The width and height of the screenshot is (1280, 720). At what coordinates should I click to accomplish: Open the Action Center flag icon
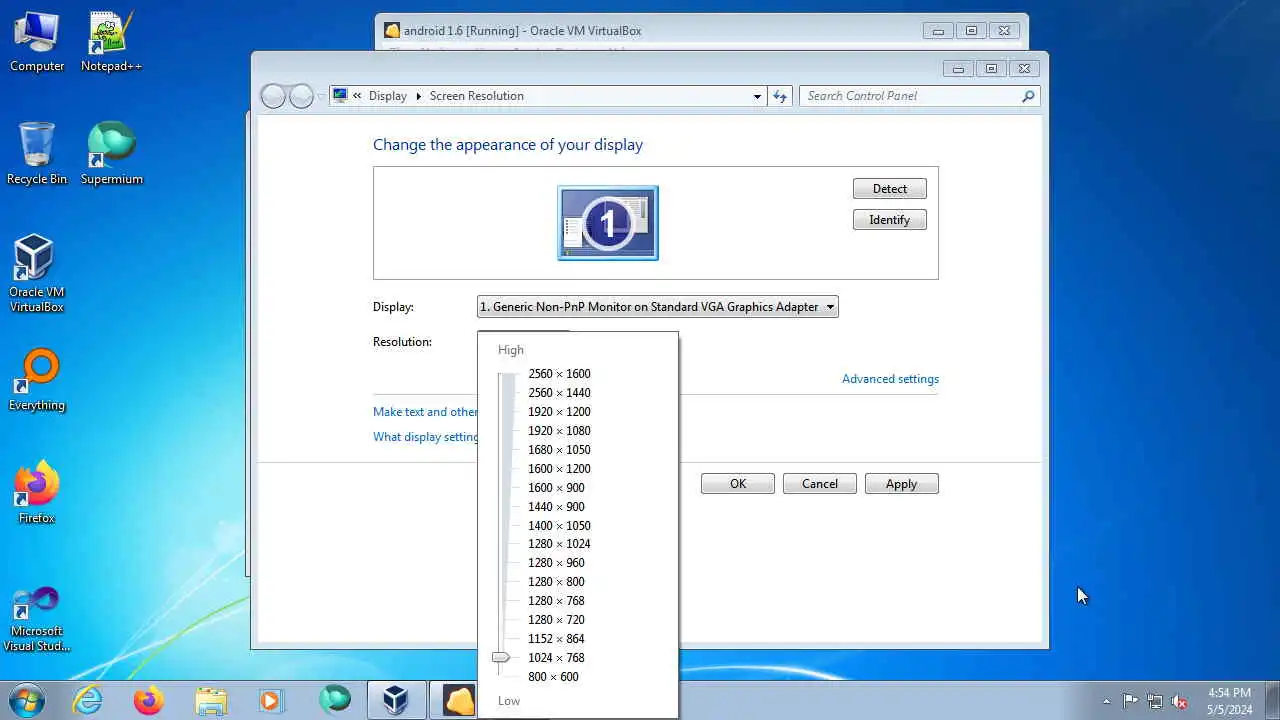click(x=1130, y=701)
